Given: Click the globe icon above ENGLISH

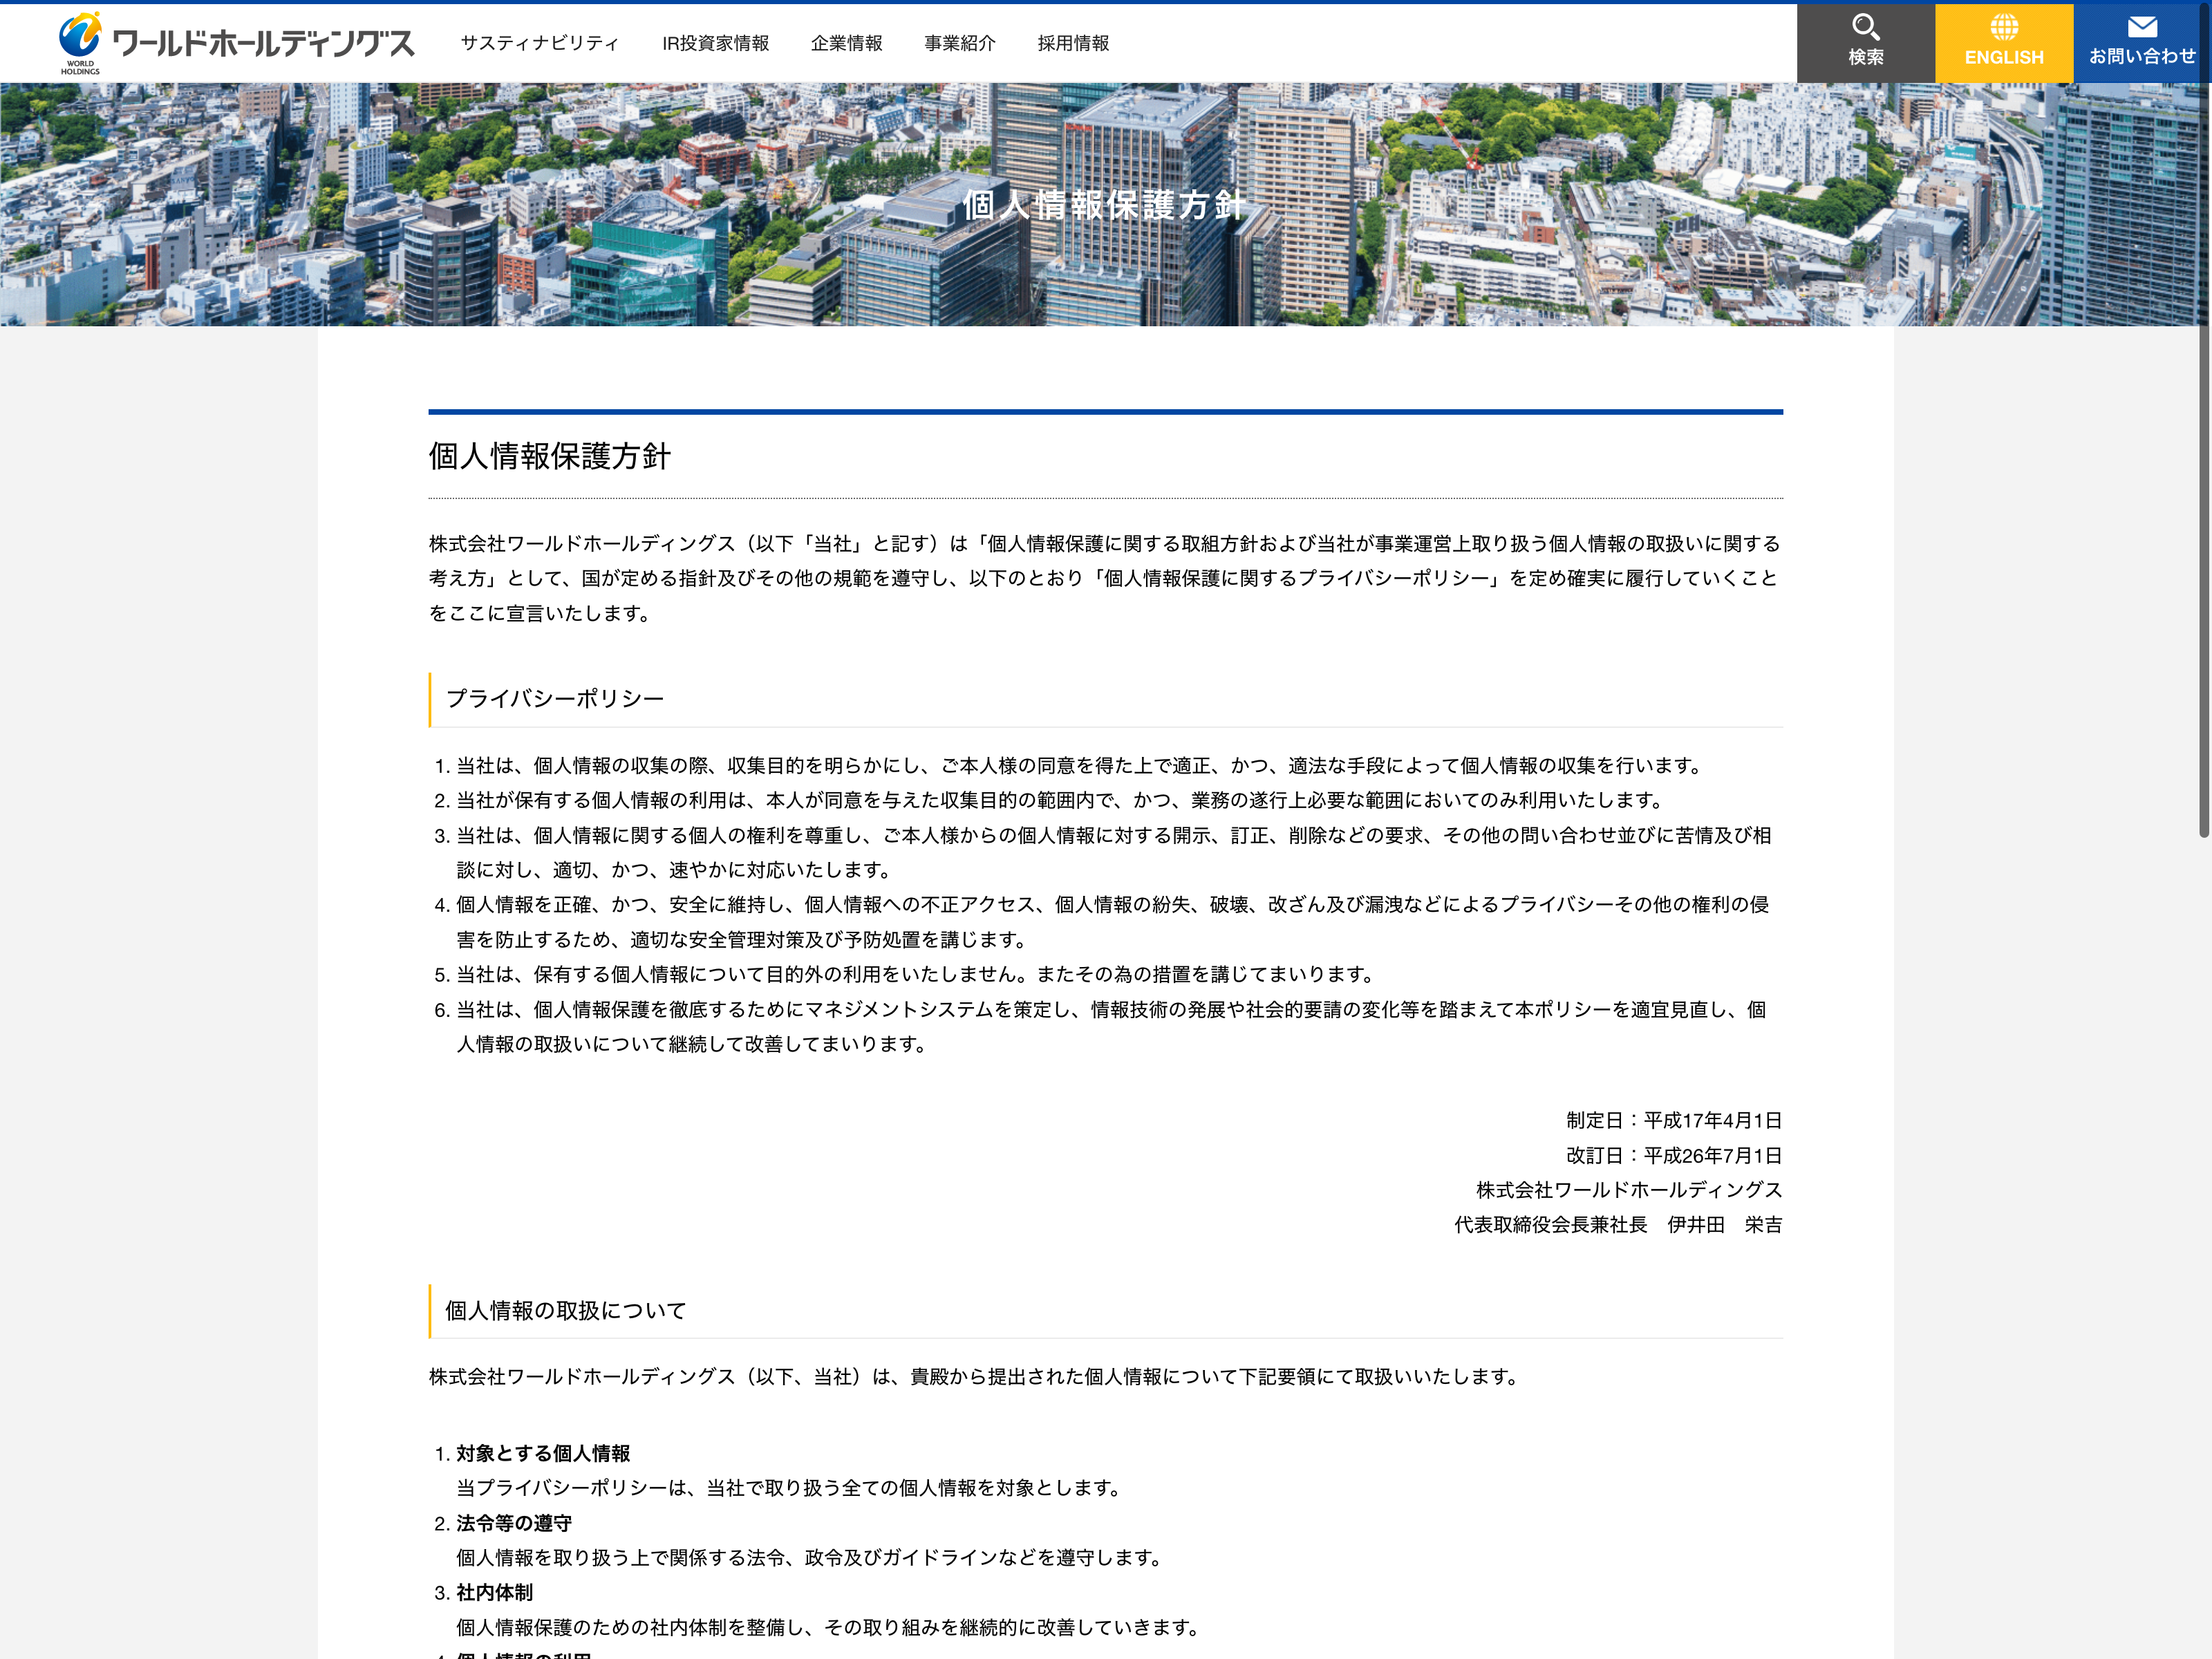Looking at the screenshot, I should point(2003,27).
